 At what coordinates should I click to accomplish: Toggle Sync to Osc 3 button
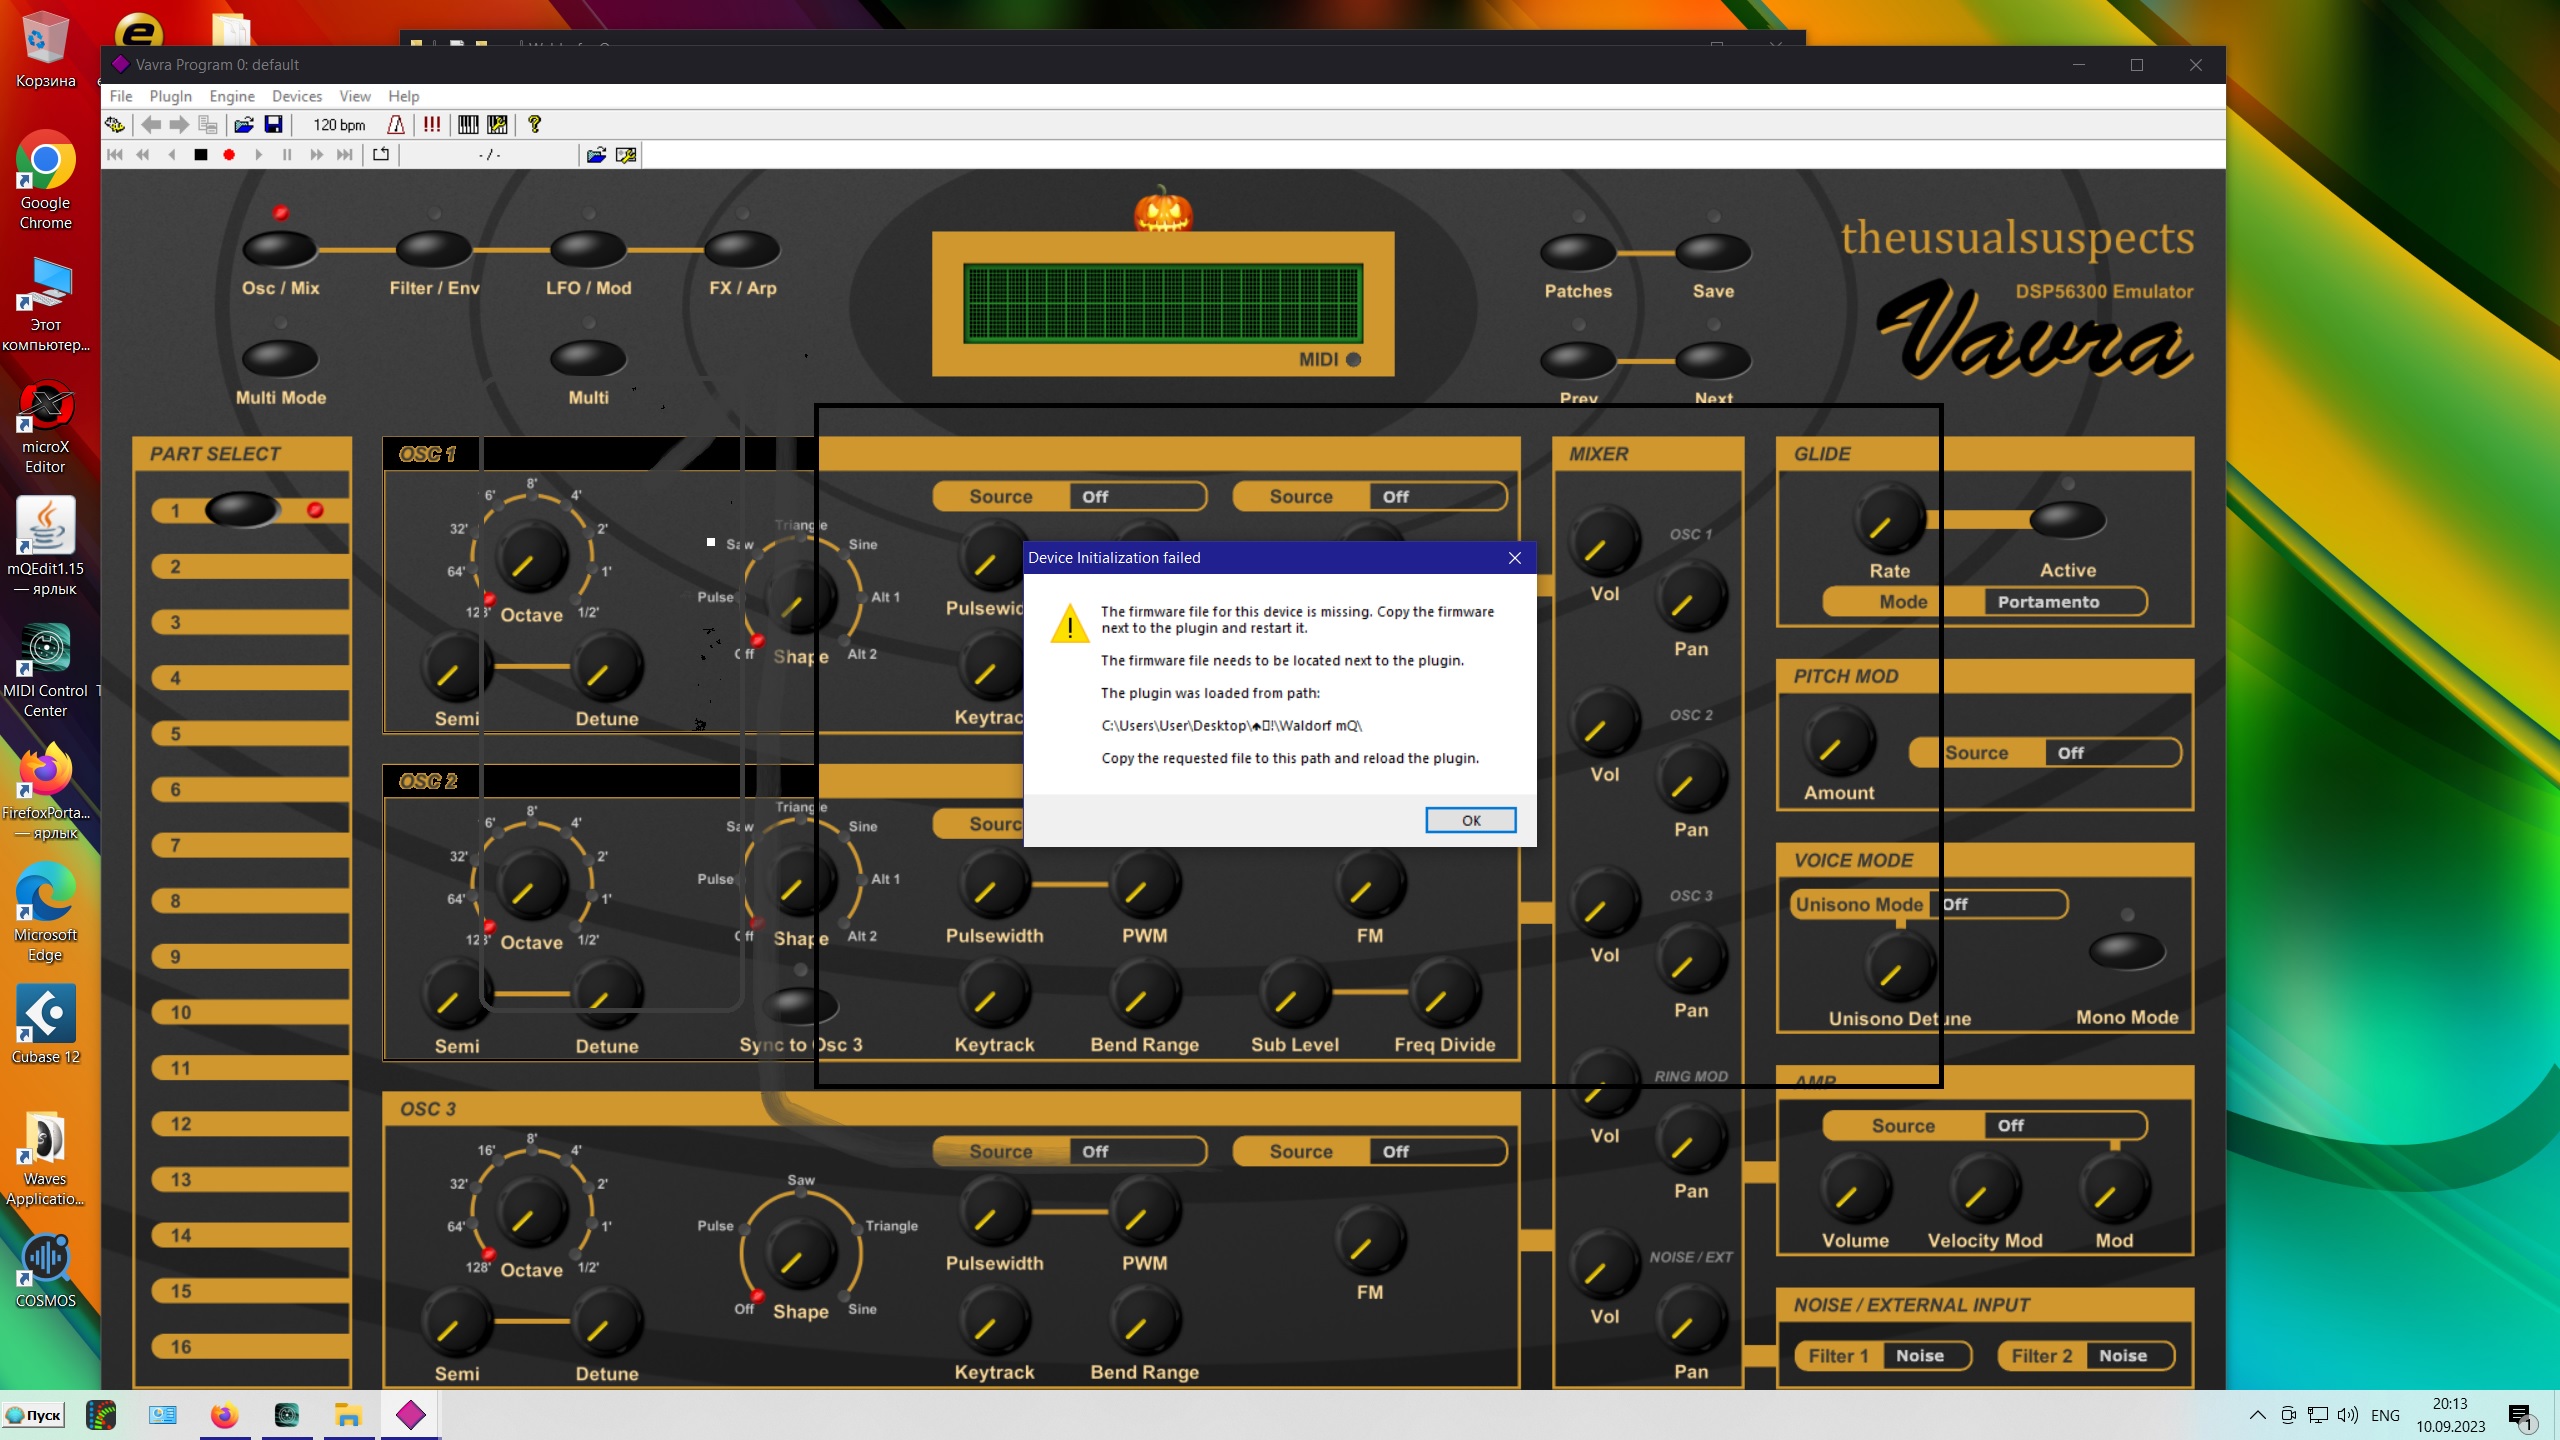point(800,1005)
